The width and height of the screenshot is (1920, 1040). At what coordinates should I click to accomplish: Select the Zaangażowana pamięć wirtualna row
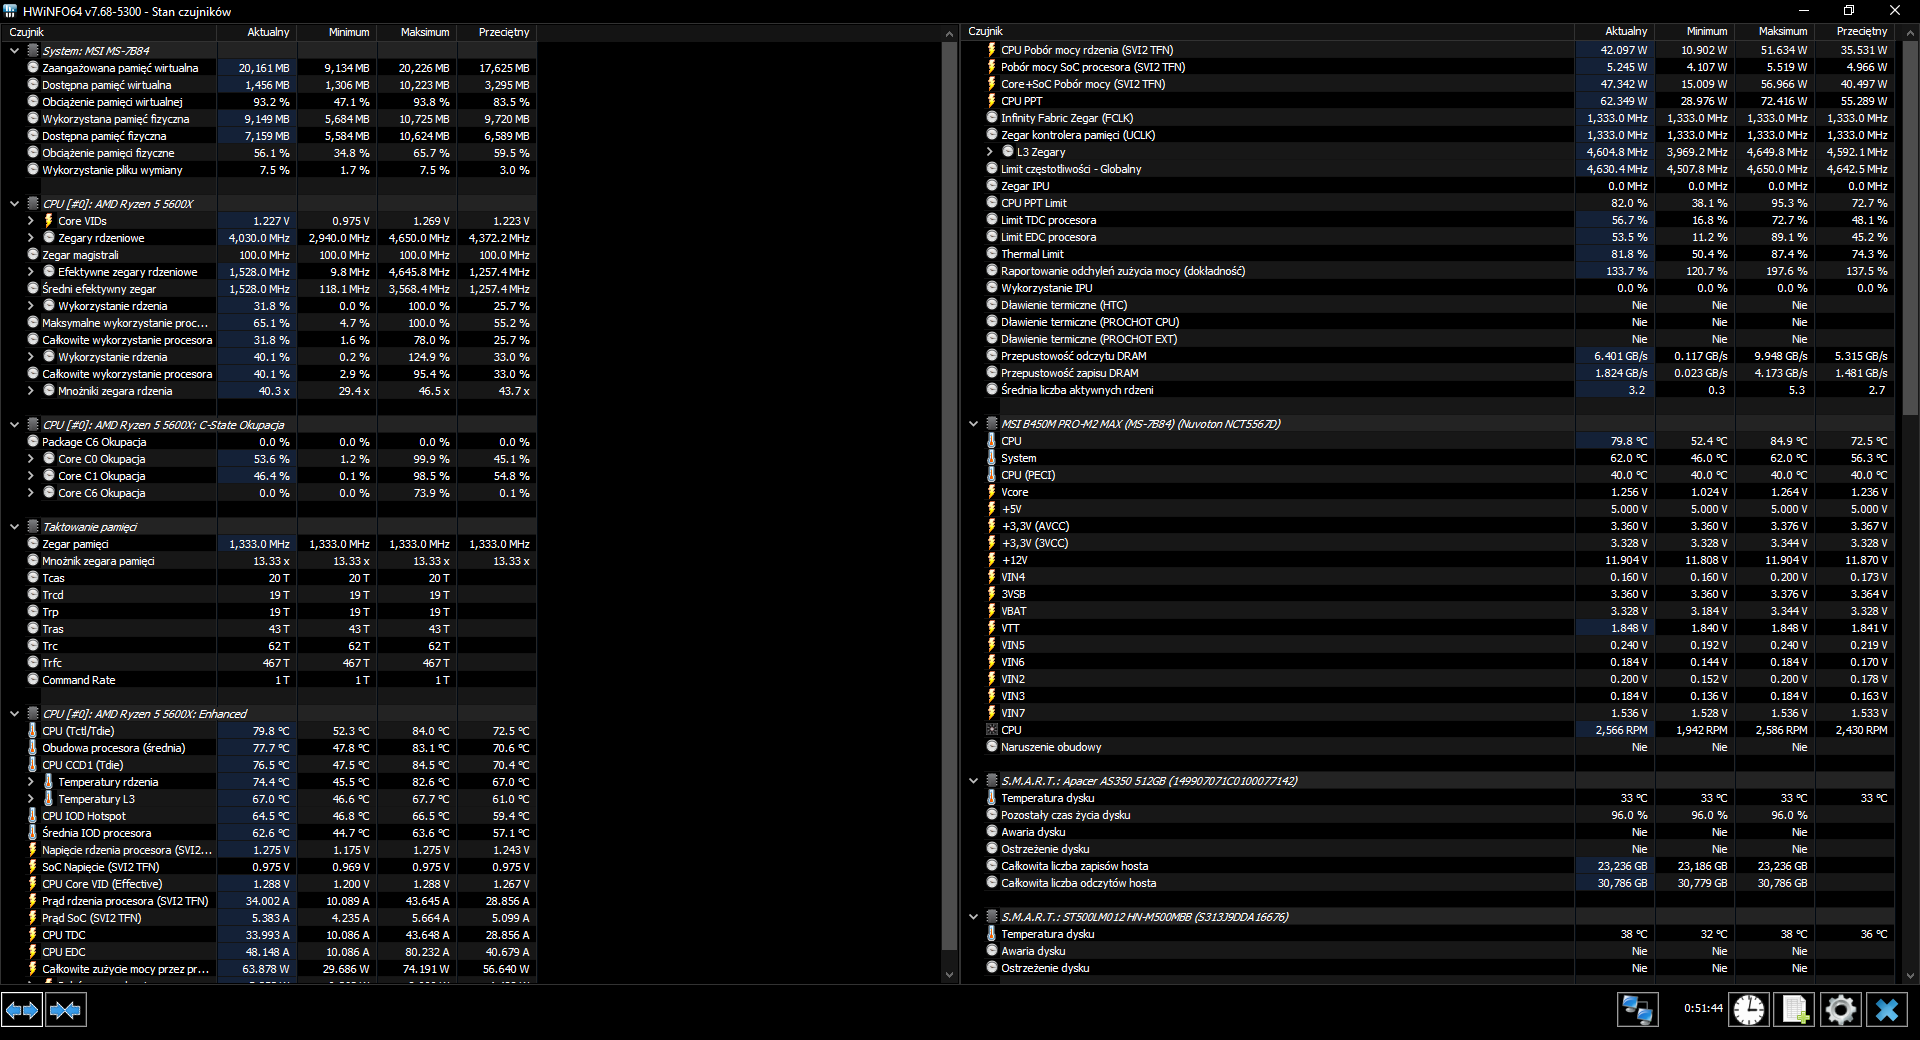click(x=268, y=68)
